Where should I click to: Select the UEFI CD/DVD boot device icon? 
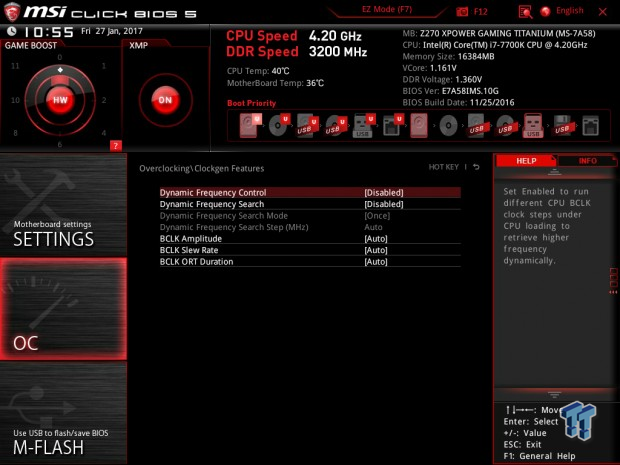pyautogui.click(x=279, y=125)
